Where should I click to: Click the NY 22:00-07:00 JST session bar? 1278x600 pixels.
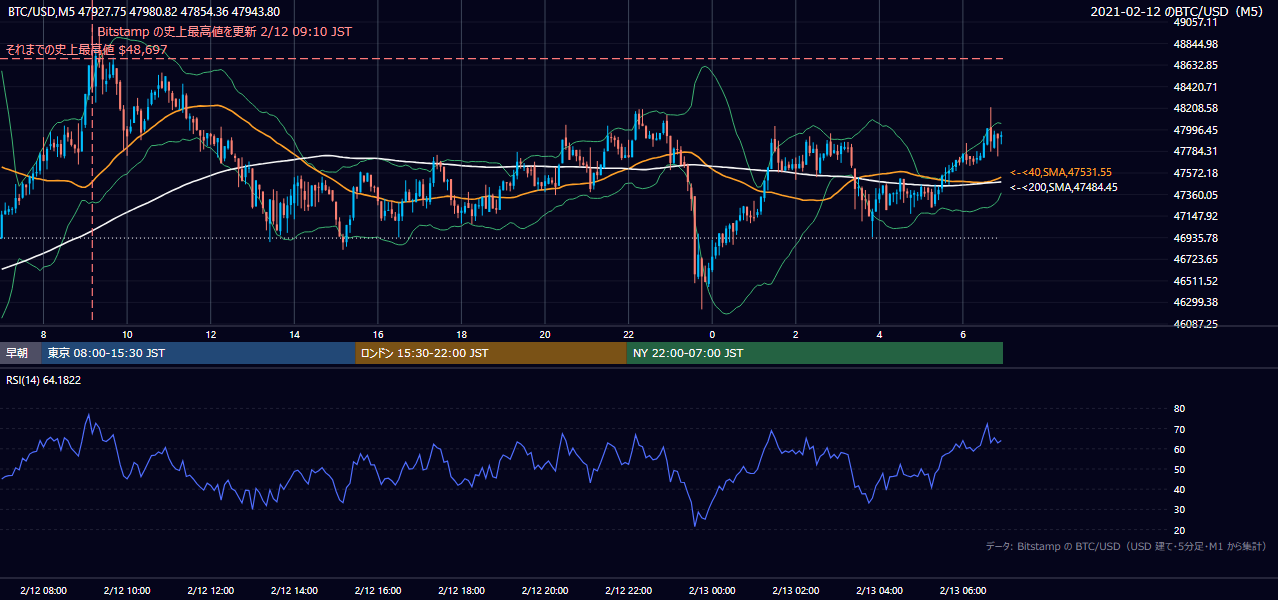[815, 353]
